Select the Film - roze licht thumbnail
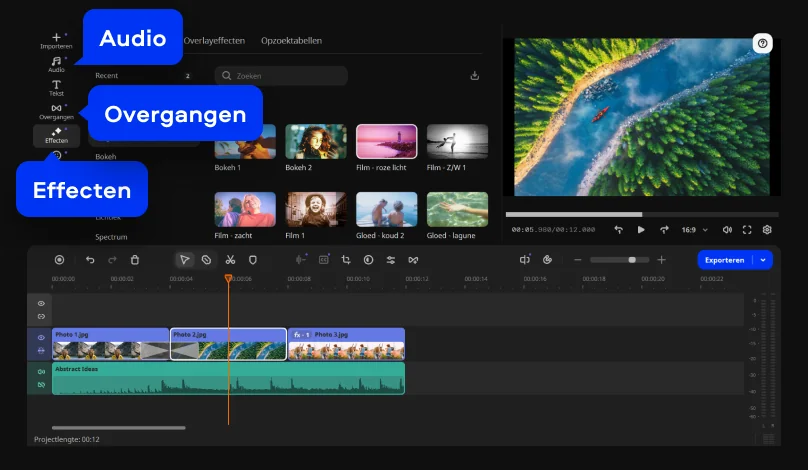Screen dimensions: 808x470 coord(386,142)
